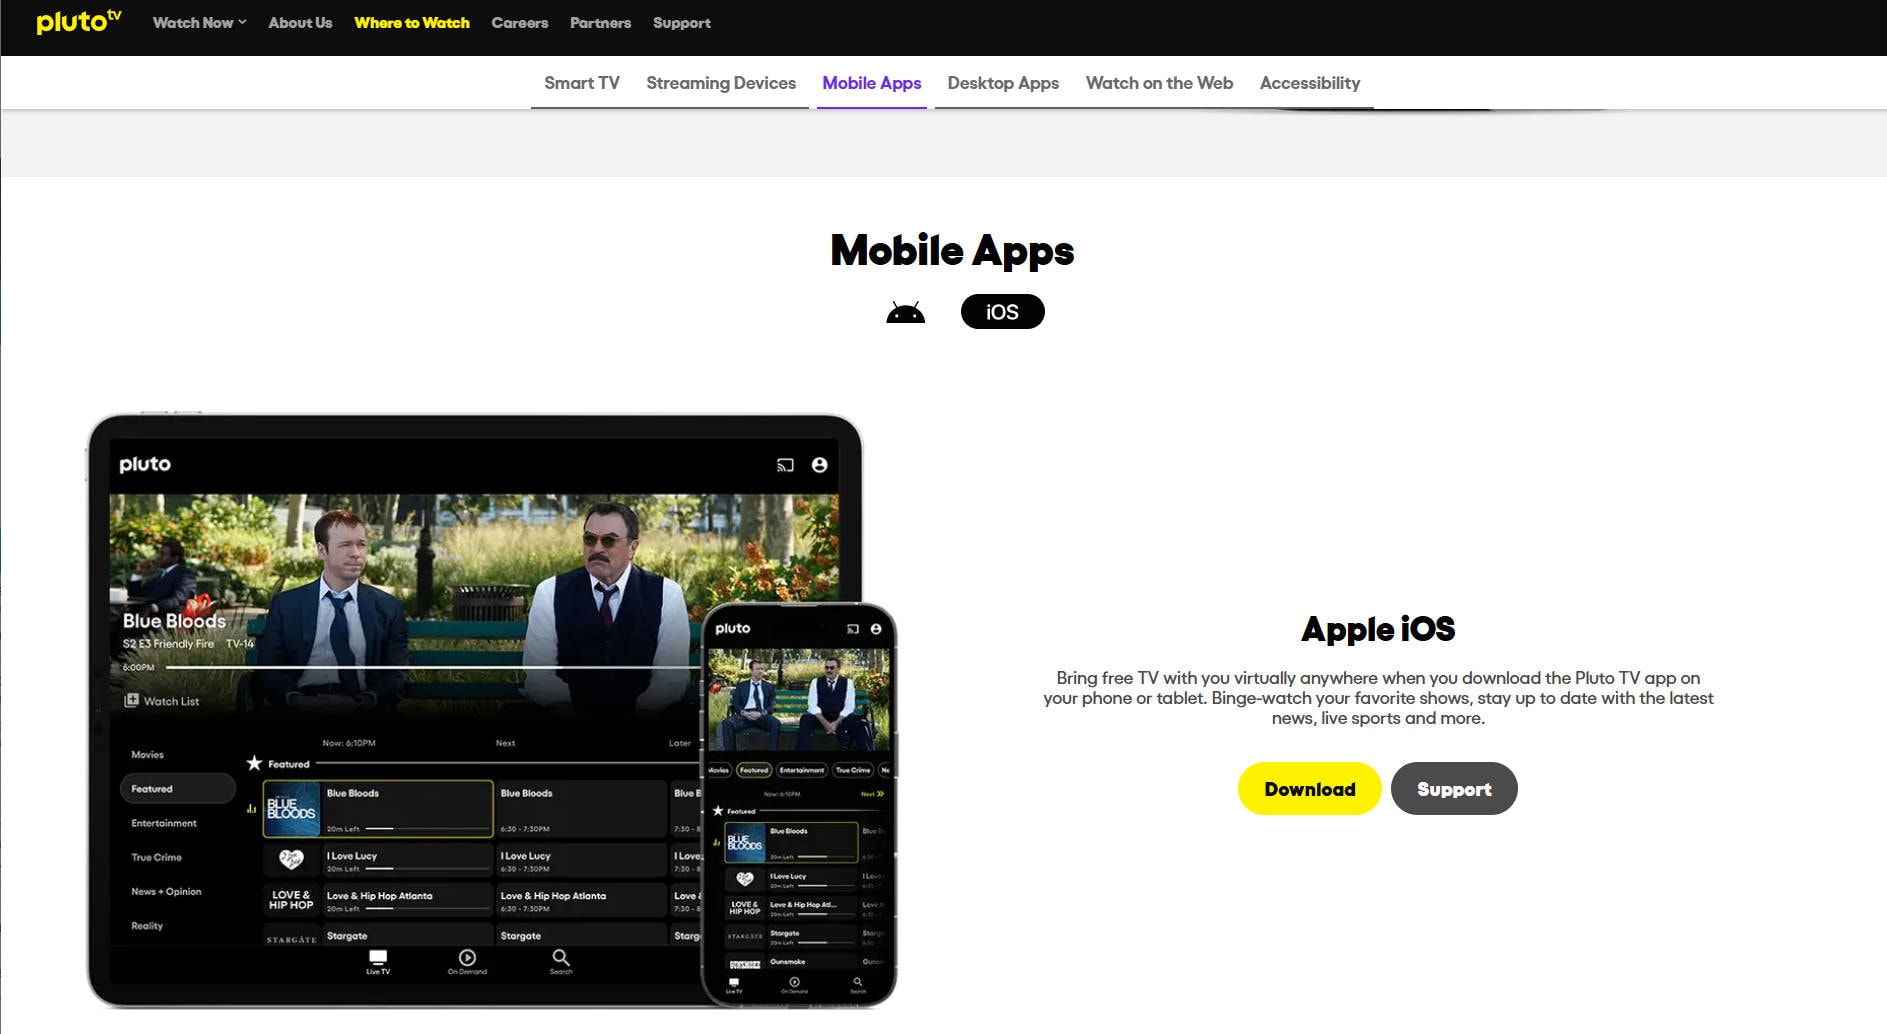The height and width of the screenshot is (1034, 1887).
Task: Select the Featured category pill in phone mockup
Action: coord(756,769)
